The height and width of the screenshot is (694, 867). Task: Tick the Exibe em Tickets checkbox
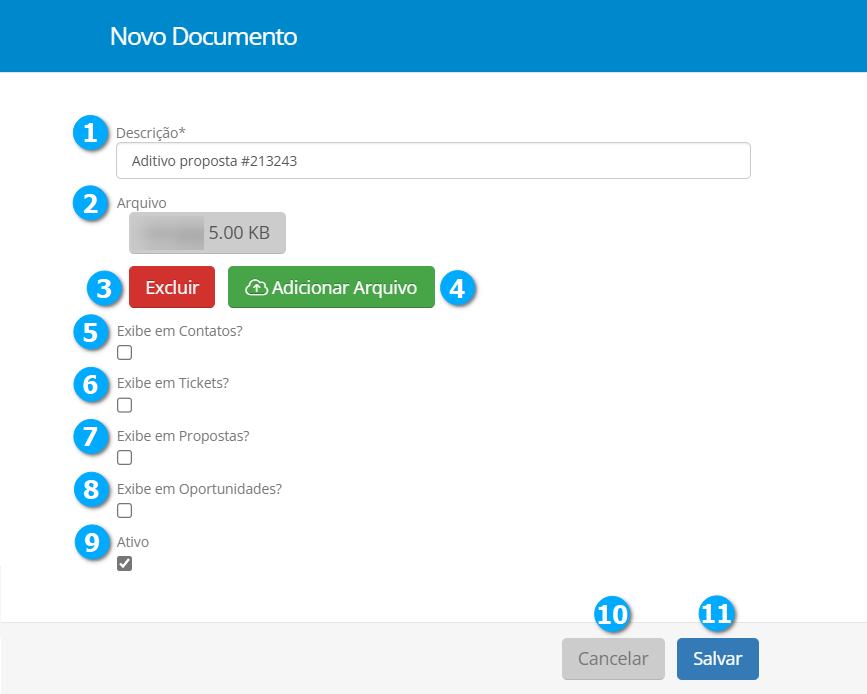click(x=125, y=405)
